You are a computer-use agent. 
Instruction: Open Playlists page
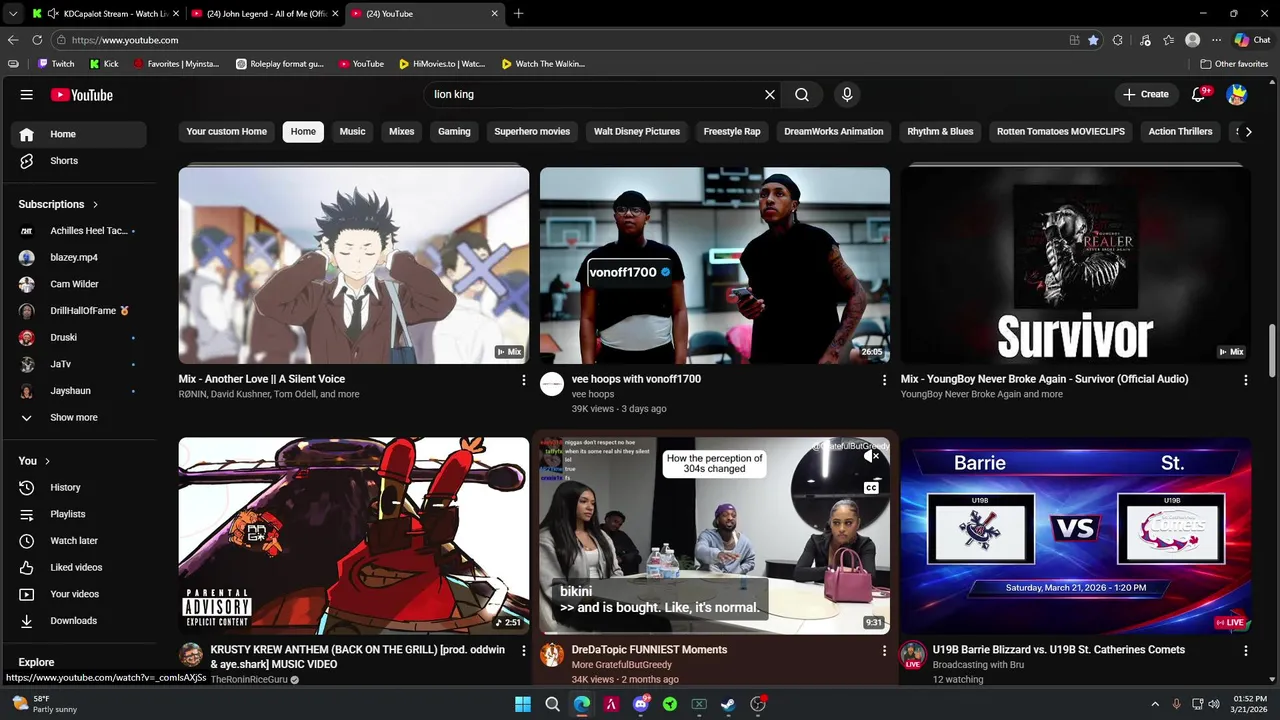(79, 514)
